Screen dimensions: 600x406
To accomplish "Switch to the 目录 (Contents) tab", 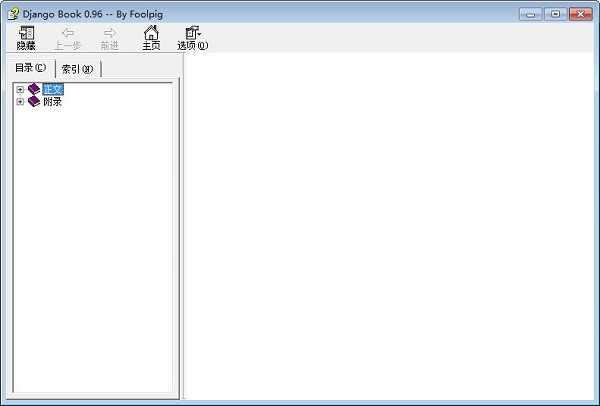I will 31,68.
